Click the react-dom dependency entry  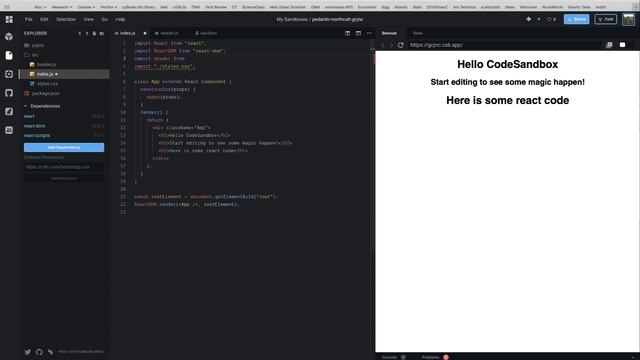(35, 126)
